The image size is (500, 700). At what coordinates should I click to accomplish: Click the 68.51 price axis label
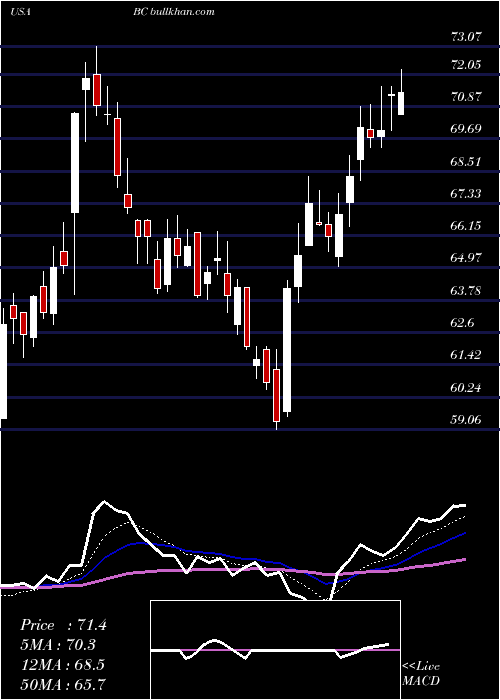tap(467, 162)
